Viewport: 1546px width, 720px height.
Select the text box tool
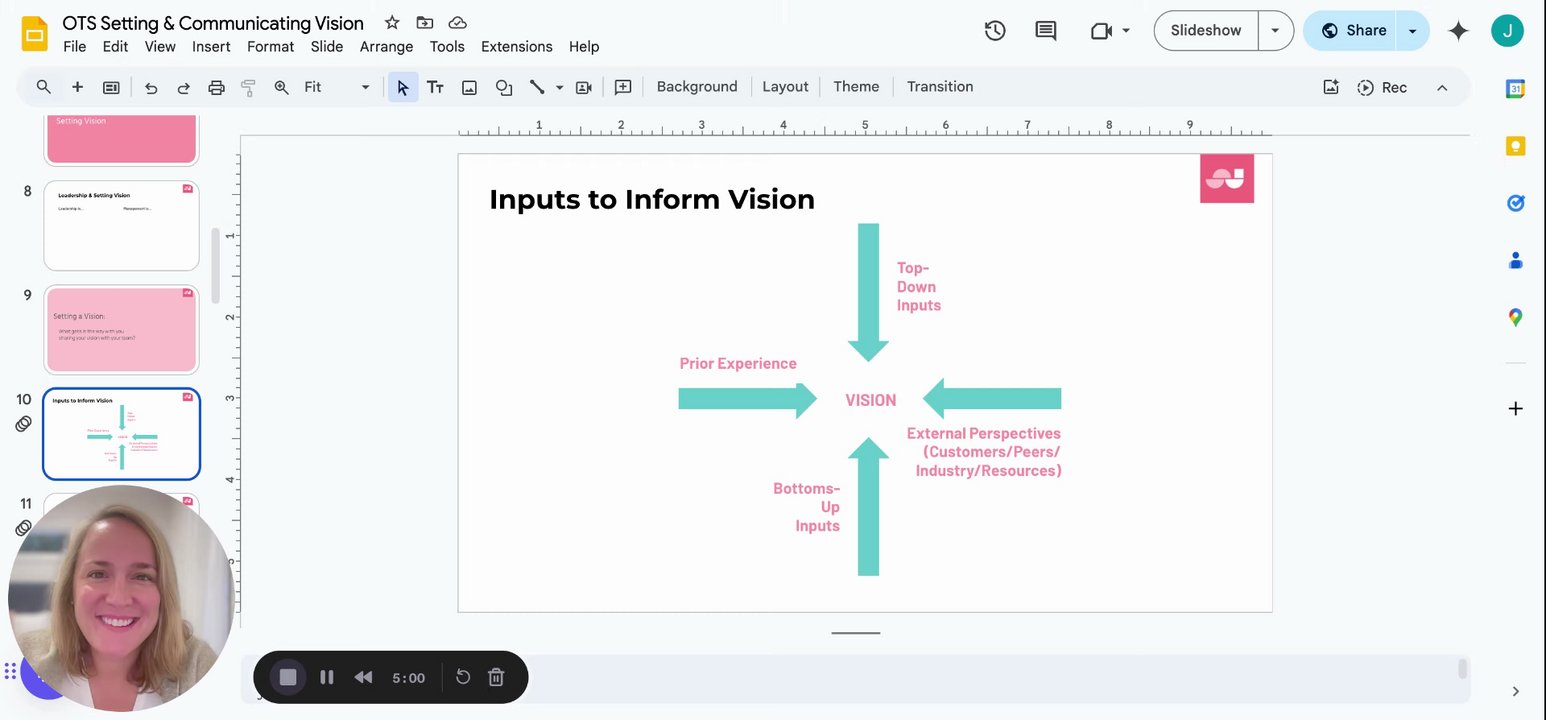point(435,87)
